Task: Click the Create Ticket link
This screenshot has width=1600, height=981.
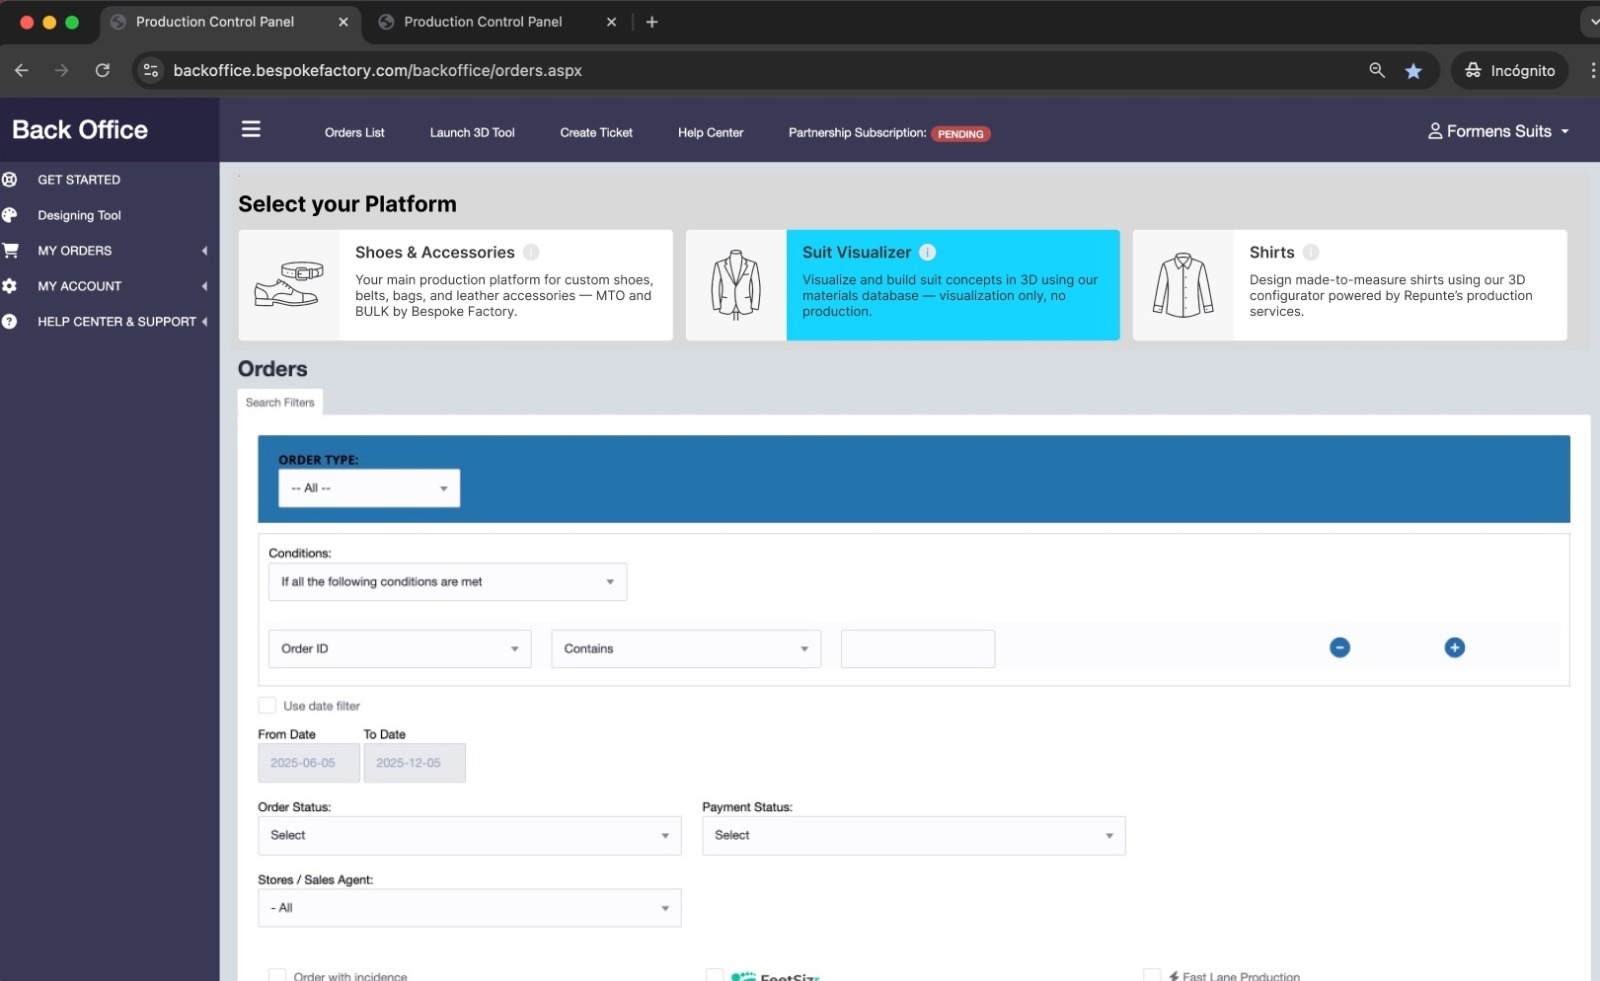Action: 596,133
